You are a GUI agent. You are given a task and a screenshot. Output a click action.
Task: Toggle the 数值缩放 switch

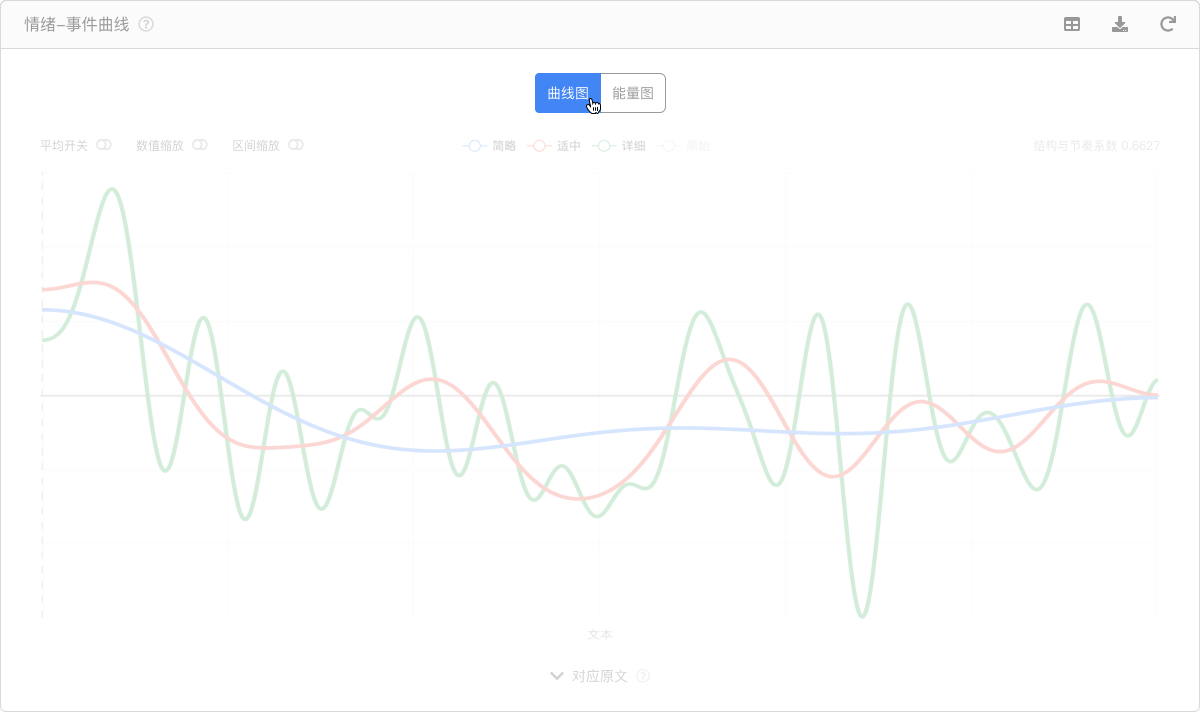(x=200, y=145)
